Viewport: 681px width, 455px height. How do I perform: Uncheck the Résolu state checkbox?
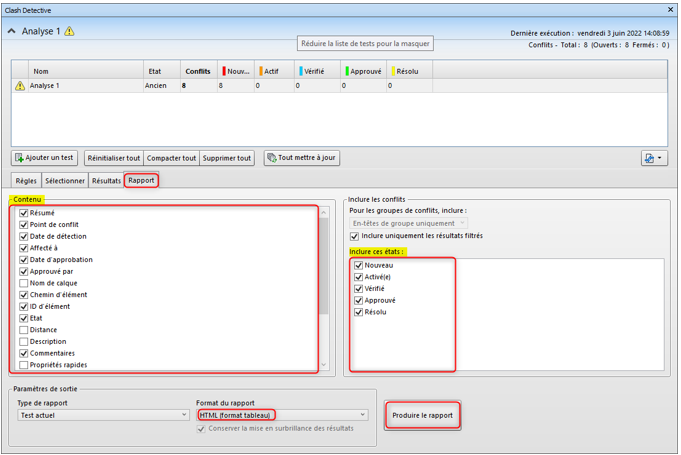tap(359, 312)
